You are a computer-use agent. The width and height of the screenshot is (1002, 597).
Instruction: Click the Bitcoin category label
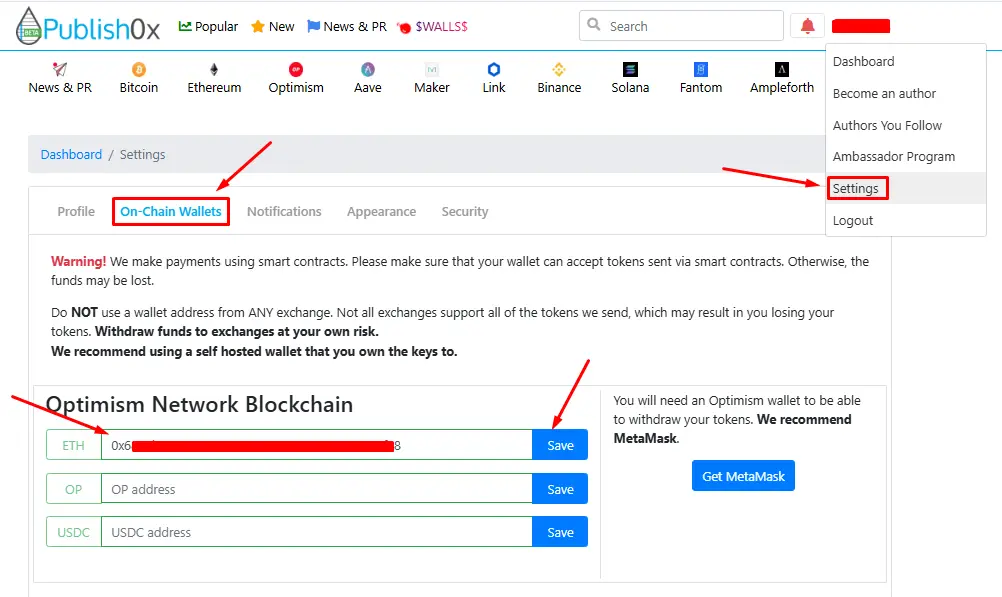pyautogui.click(x=139, y=88)
